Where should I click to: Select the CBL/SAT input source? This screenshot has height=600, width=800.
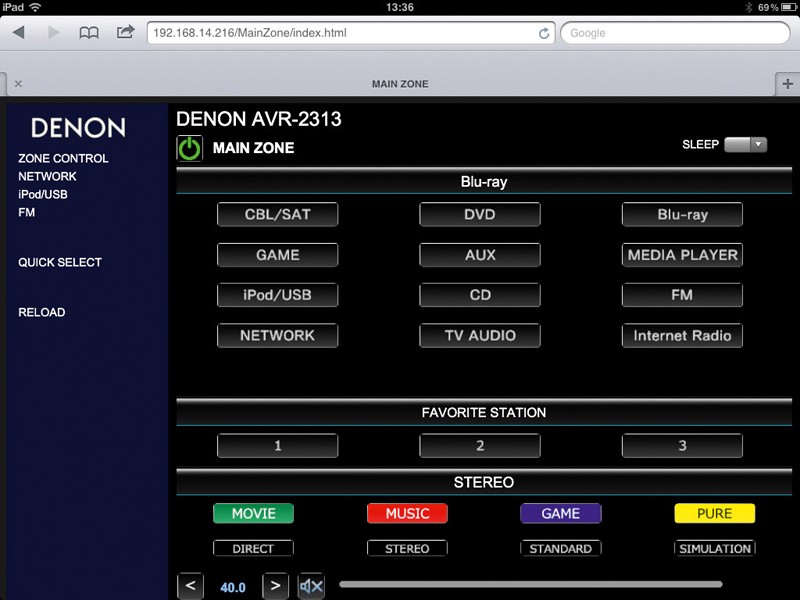278,214
